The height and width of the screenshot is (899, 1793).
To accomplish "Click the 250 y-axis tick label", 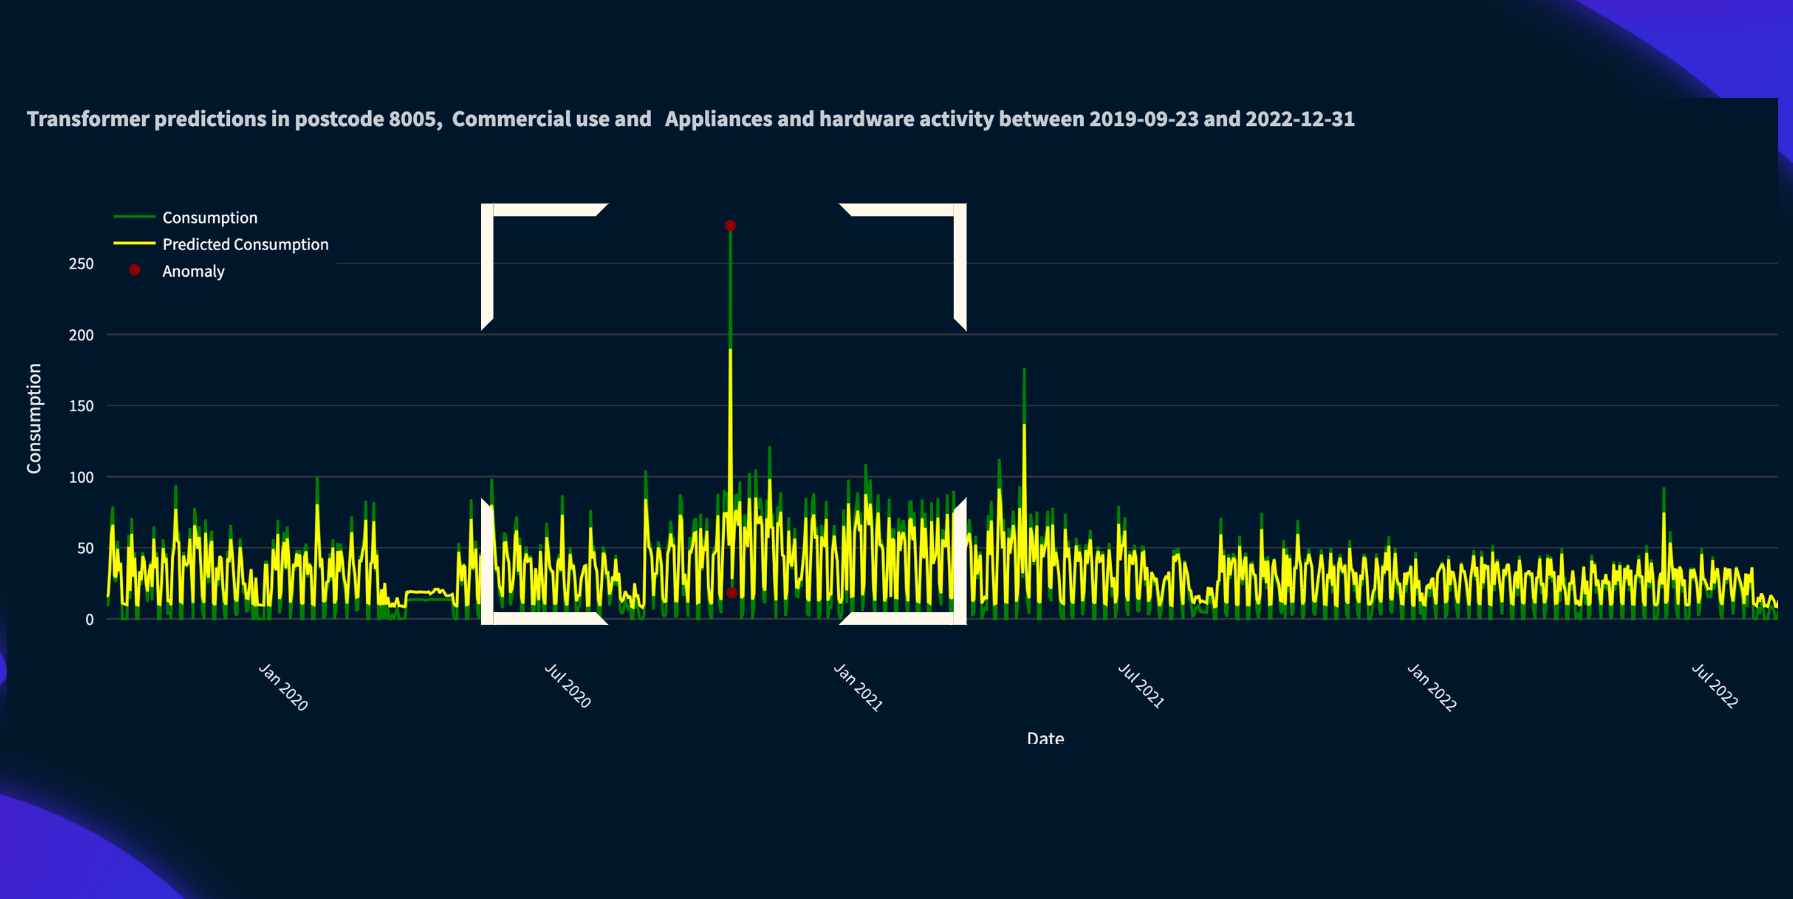I will tap(81, 264).
